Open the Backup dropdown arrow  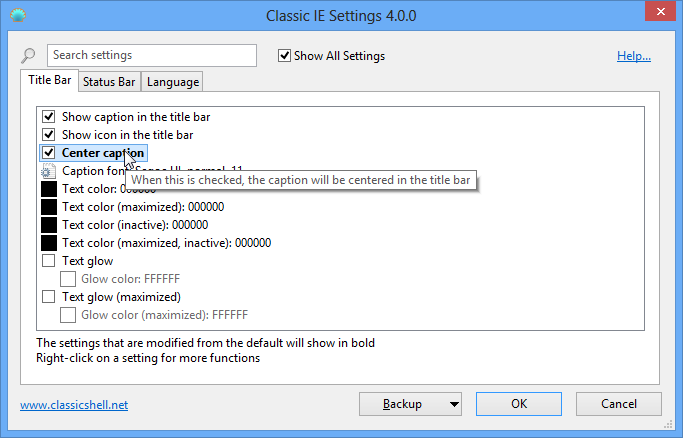pyautogui.click(x=454, y=405)
